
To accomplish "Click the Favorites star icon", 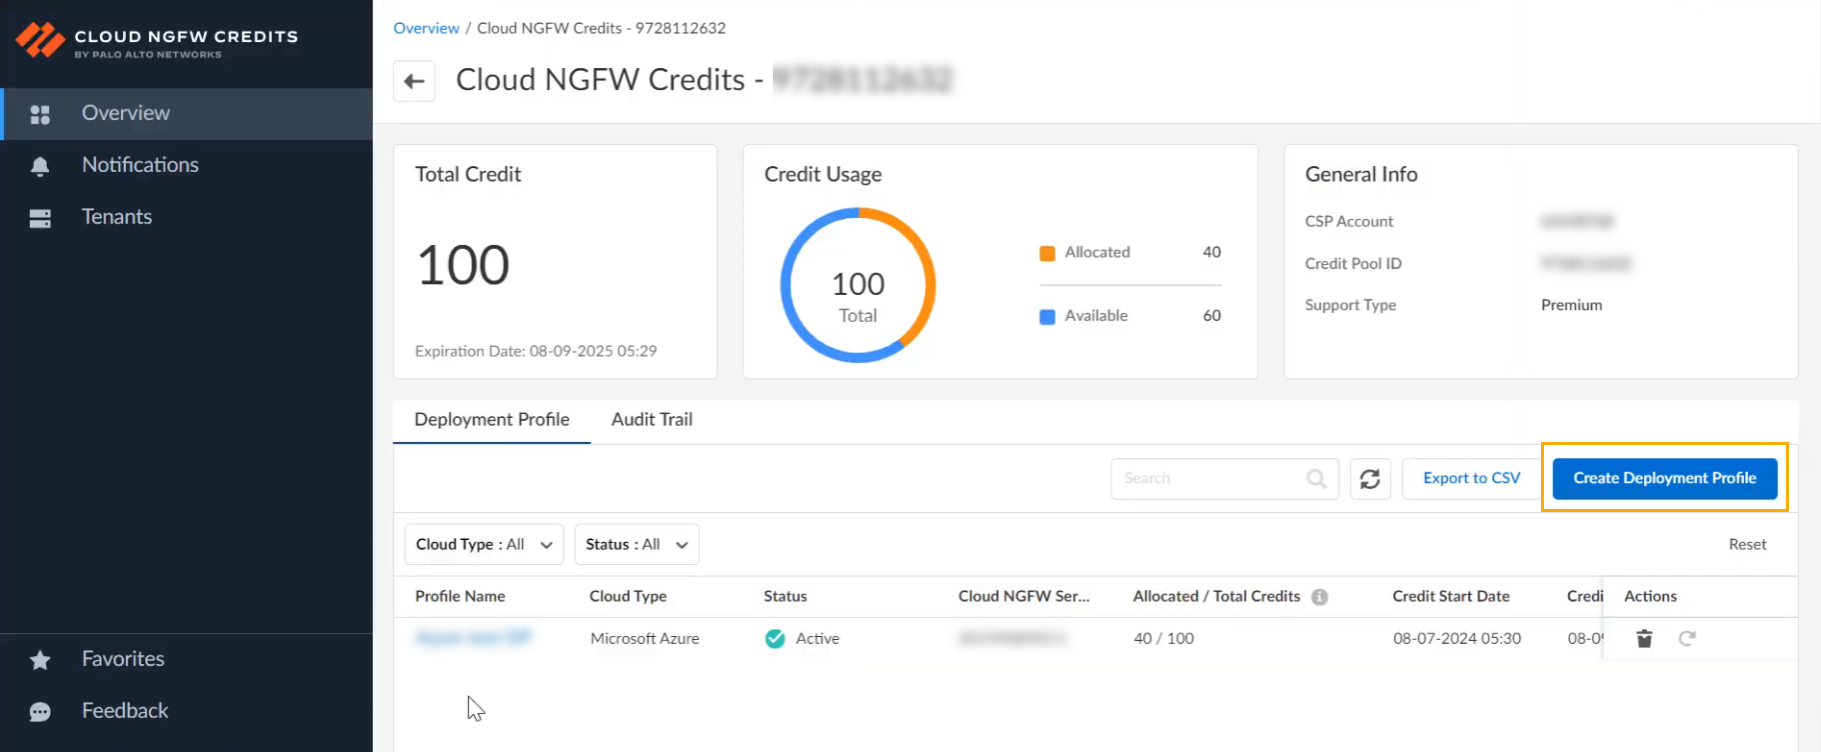I will [40, 660].
